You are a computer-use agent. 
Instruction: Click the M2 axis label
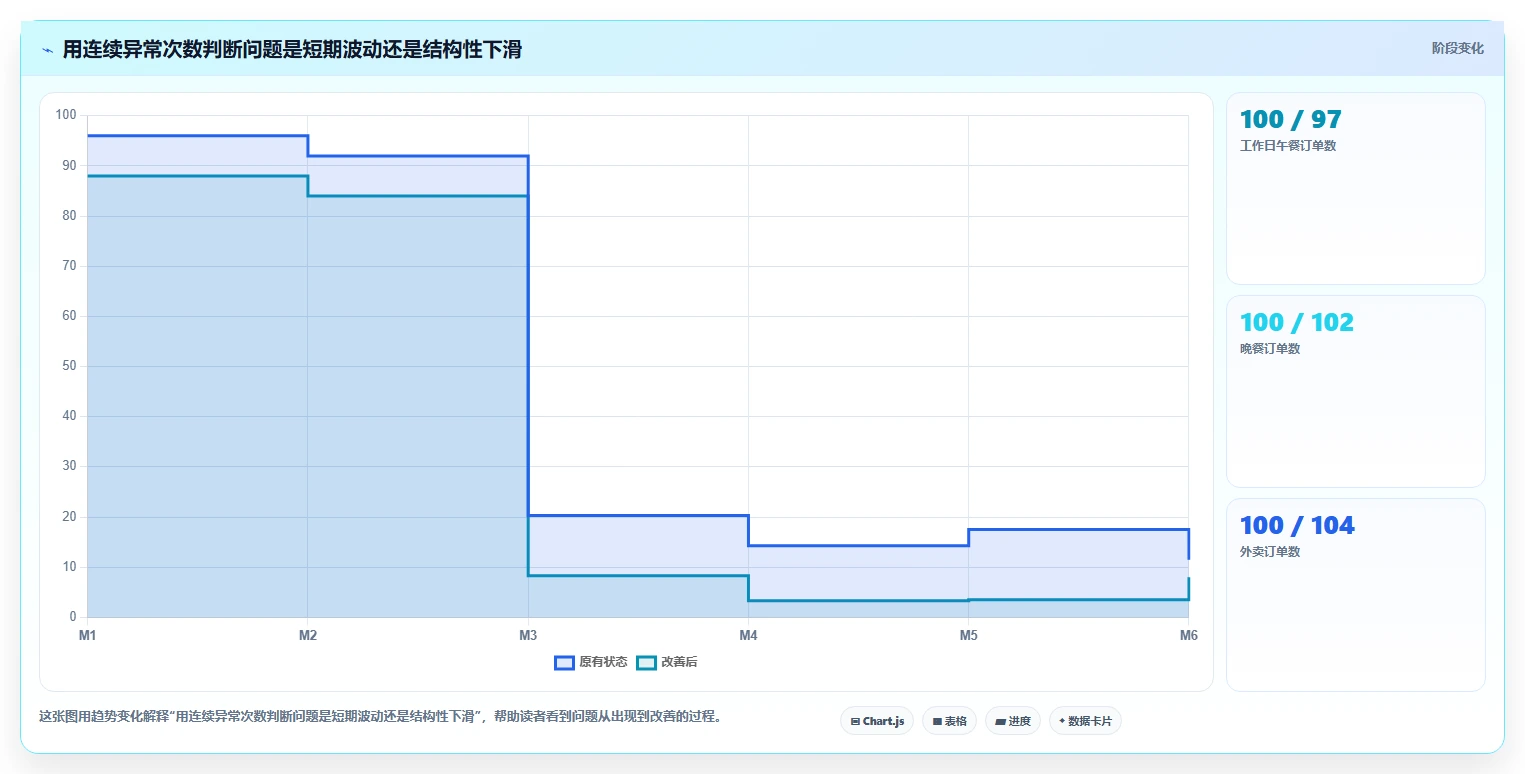308,635
